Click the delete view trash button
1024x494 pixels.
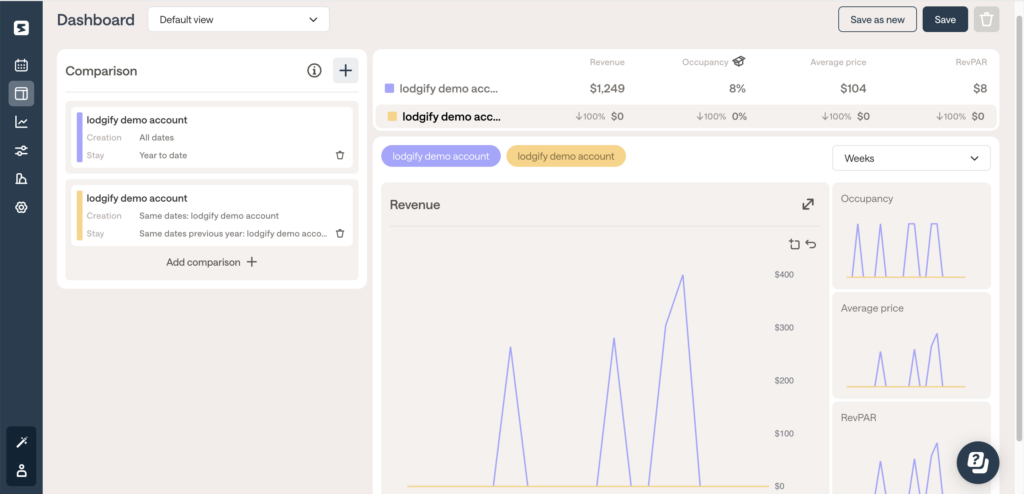tap(986, 20)
